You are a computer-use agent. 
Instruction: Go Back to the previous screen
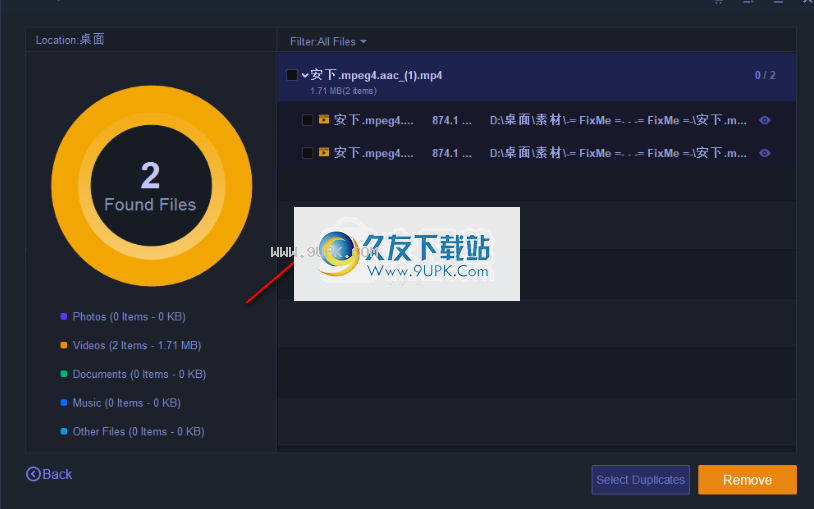pyautogui.click(x=49, y=474)
